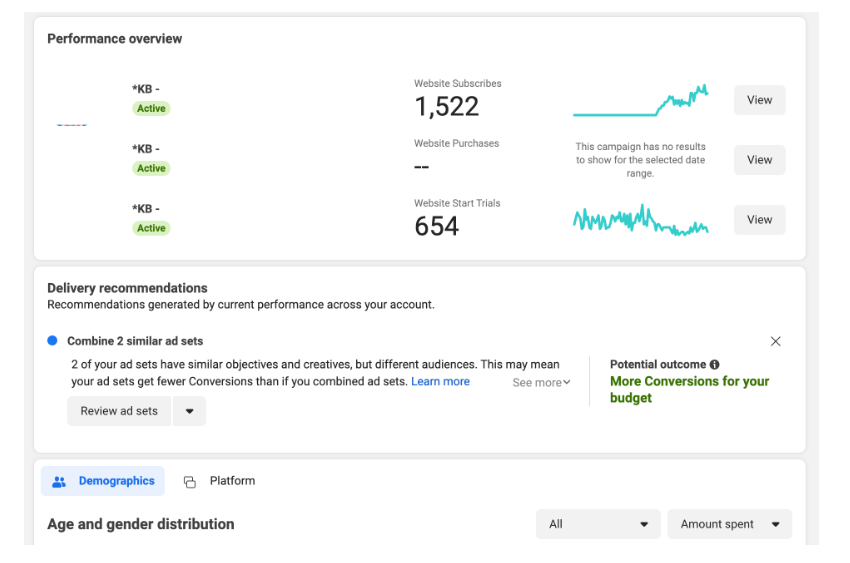
Task: Open dropdown arrow beside Review ad sets
Action: coord(189,411)
